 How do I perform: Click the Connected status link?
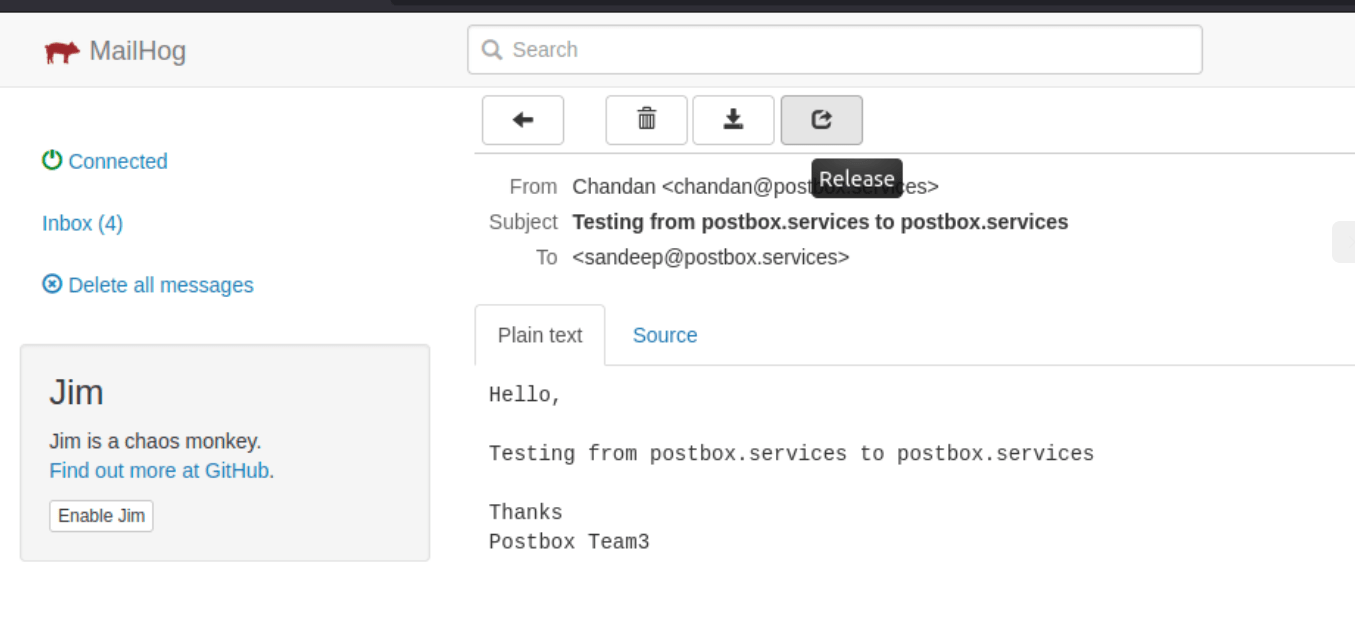click(x=117, y=161)
